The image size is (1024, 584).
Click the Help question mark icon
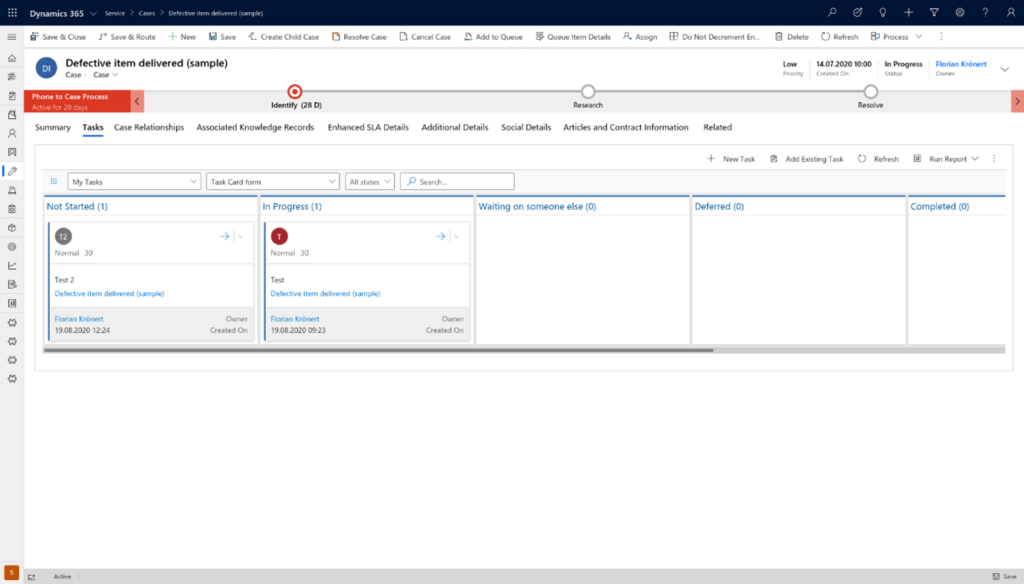coord(985,12)
